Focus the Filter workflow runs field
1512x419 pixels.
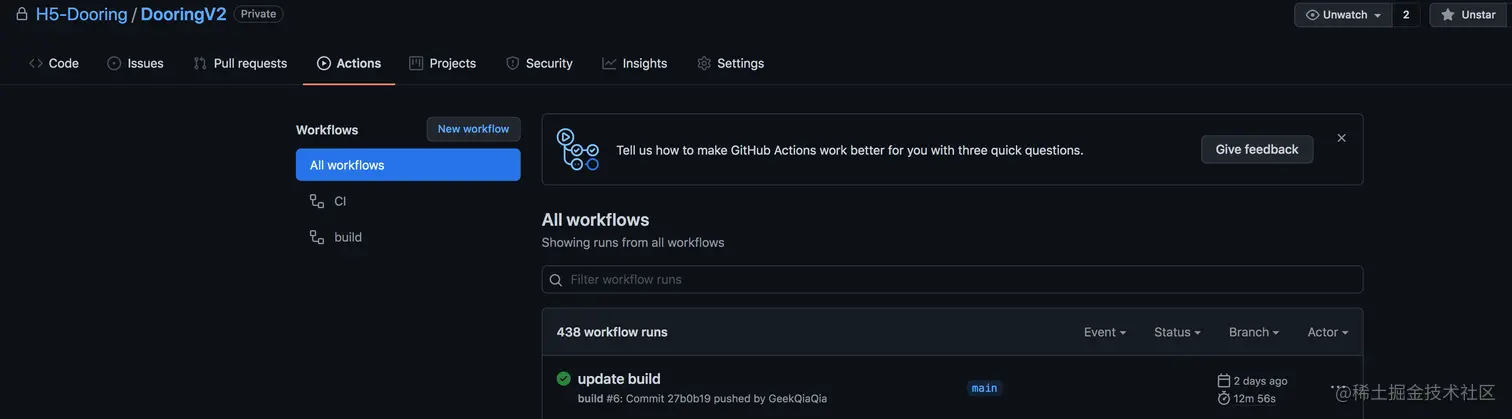pos(960,280)
